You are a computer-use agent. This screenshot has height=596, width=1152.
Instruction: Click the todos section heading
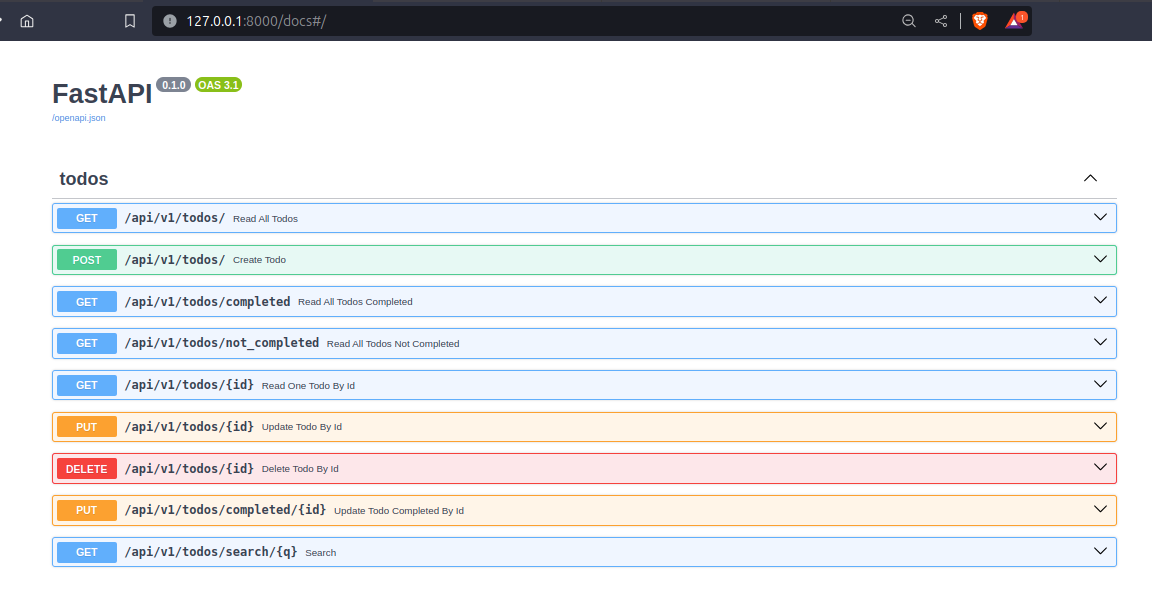(x=84, y=179)
